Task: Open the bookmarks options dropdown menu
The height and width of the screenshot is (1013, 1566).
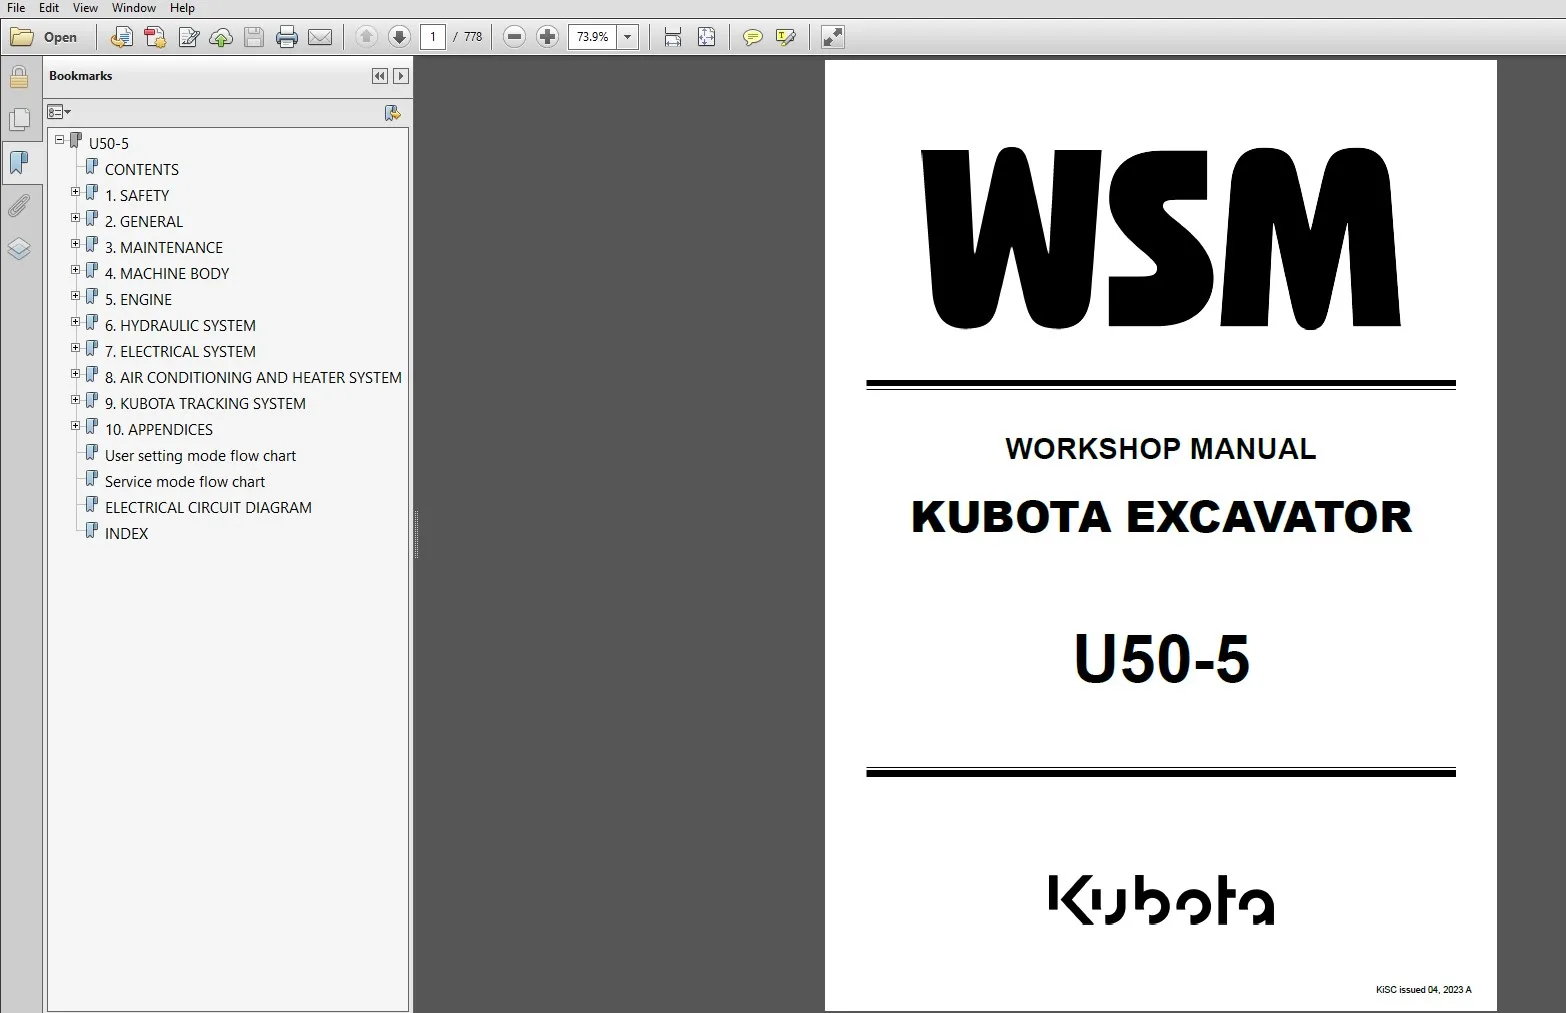Action: 59,112
